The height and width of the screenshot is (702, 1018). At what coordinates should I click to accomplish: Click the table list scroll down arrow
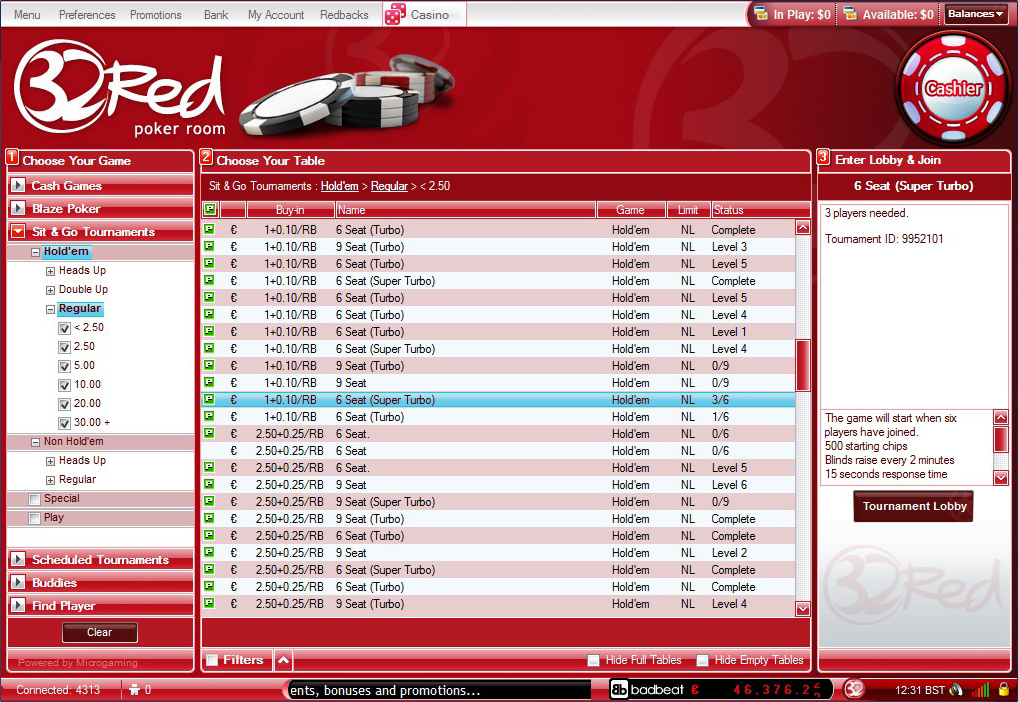tap(803, 608)
